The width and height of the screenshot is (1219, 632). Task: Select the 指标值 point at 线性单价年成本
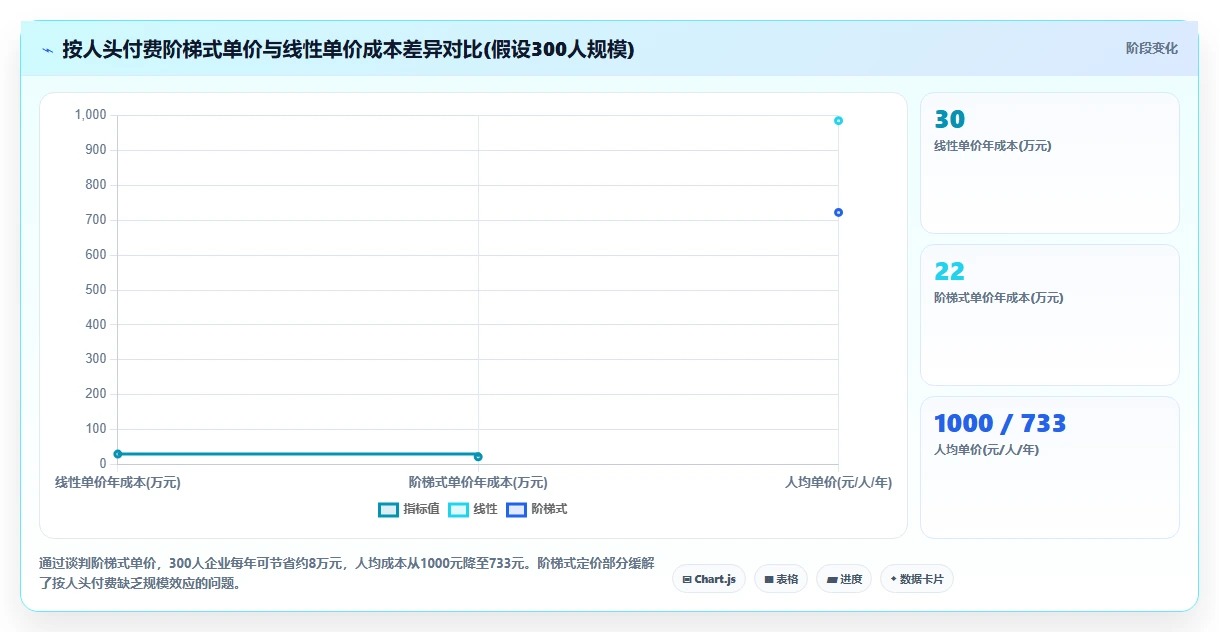(x=118, y=454)
